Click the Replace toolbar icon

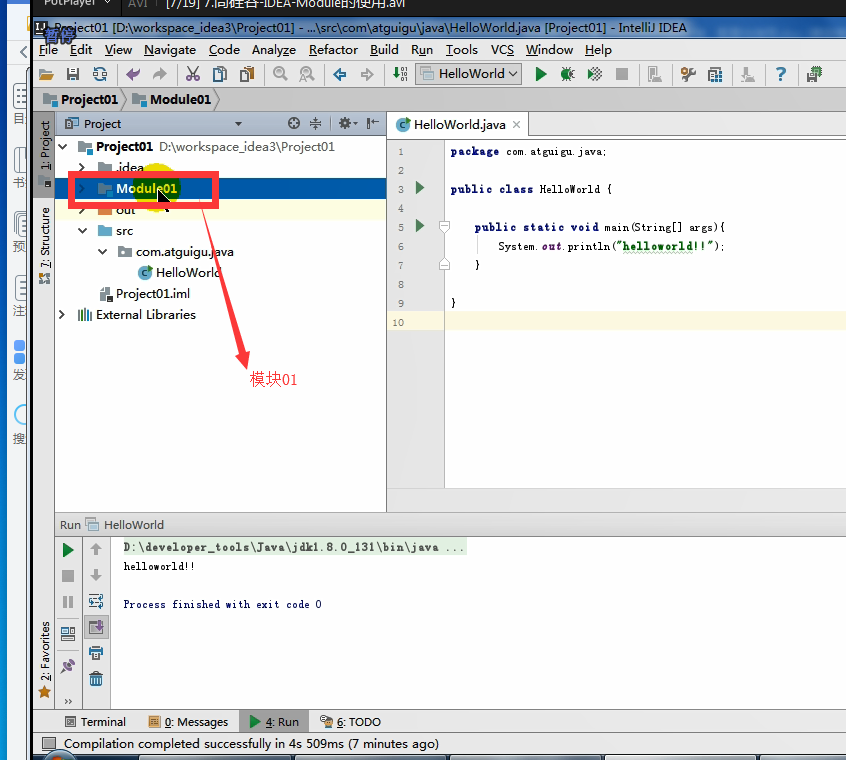(306, 74)
